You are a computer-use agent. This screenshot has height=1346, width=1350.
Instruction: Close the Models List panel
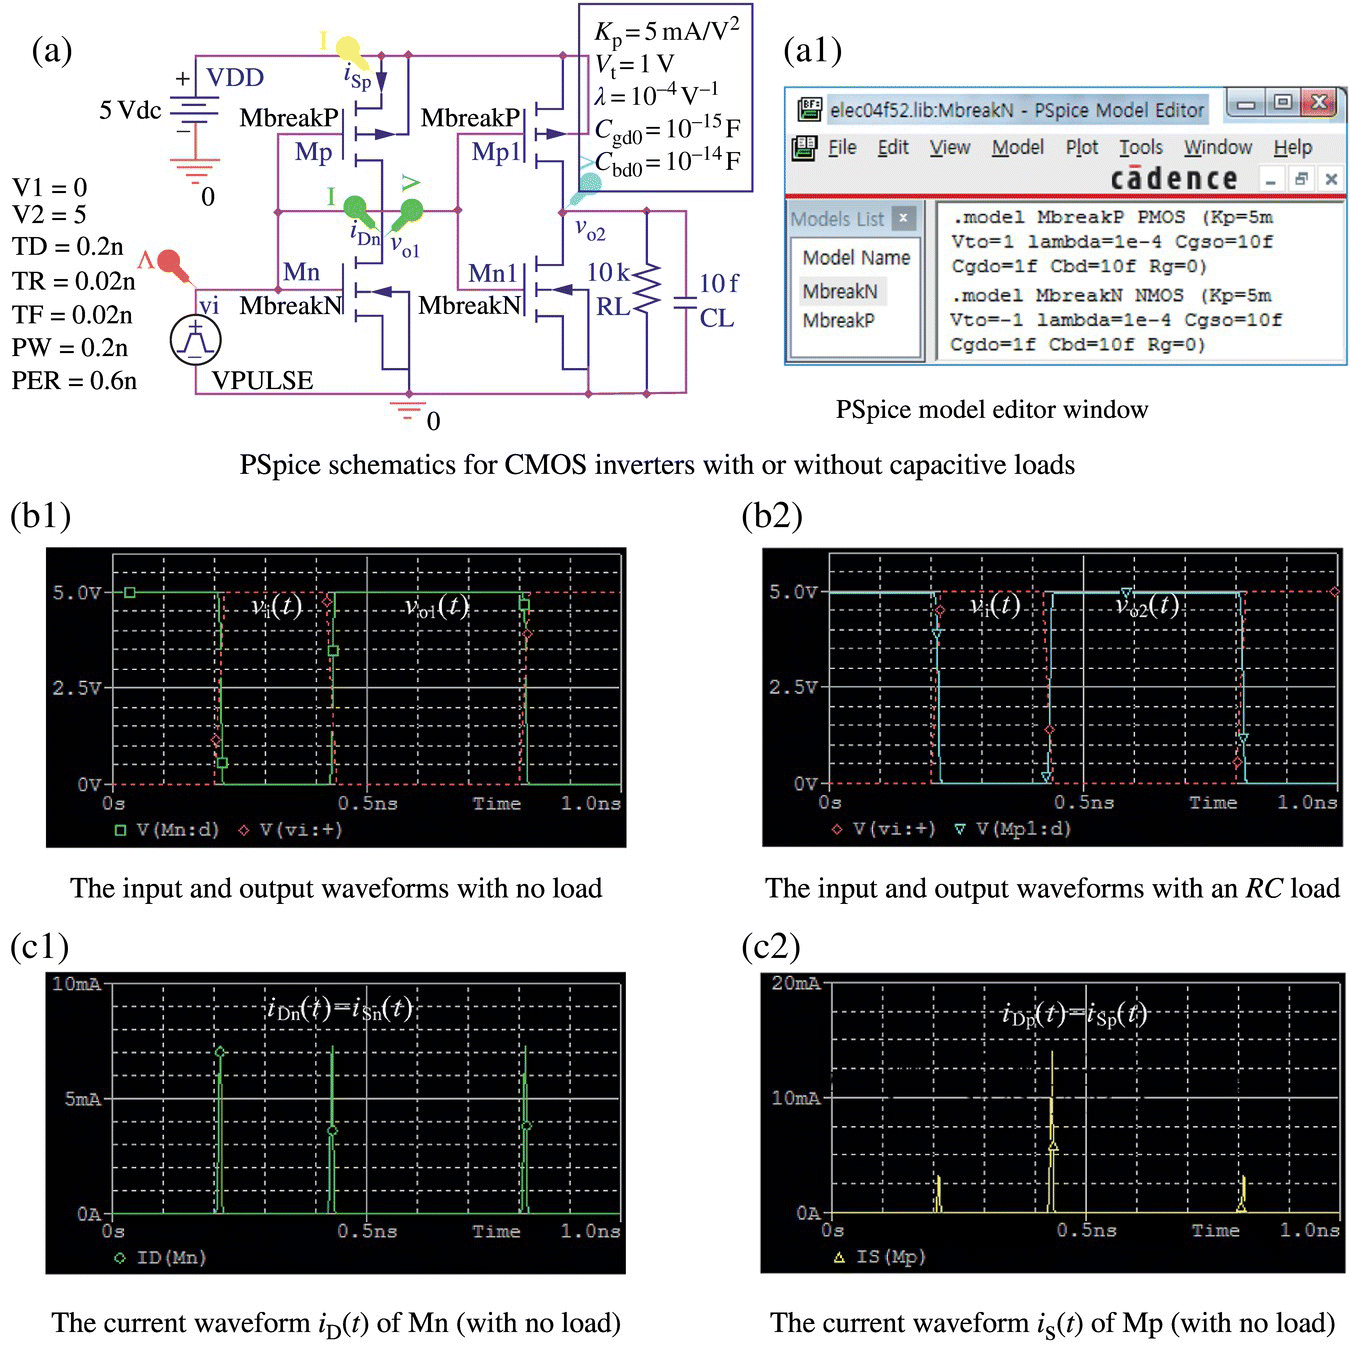[903, 217]
